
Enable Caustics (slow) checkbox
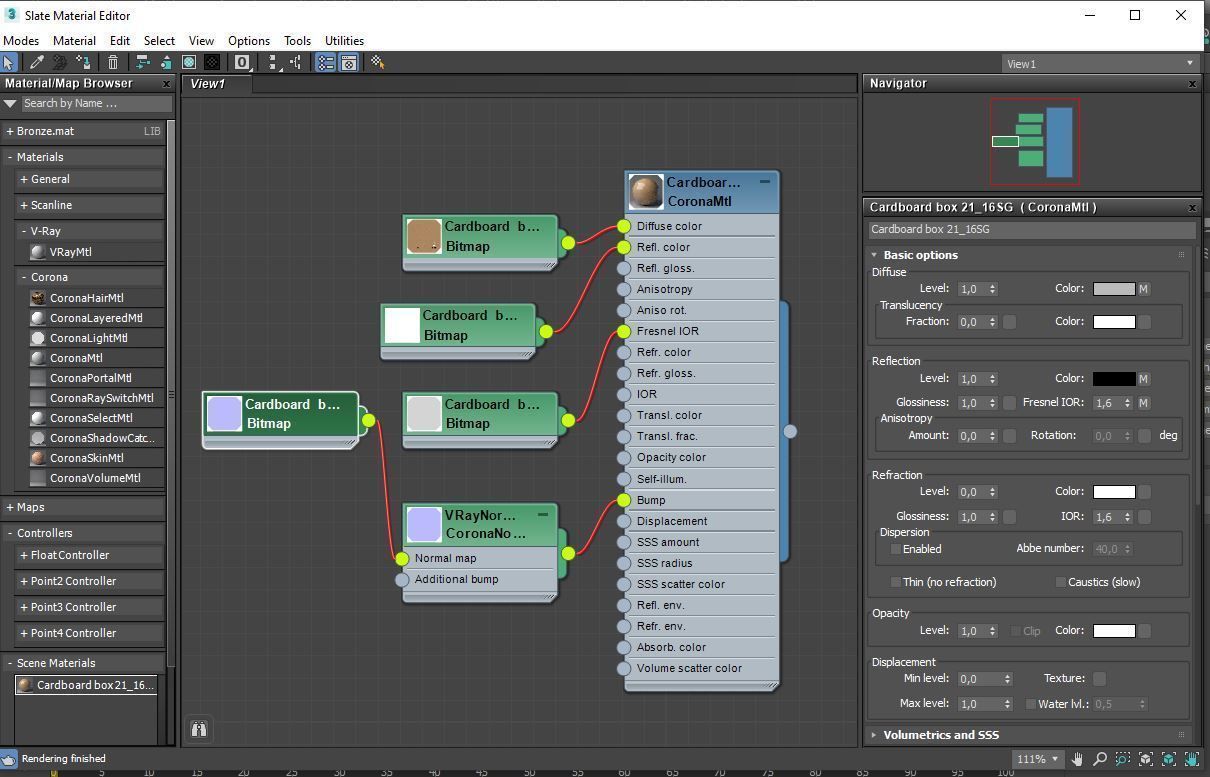(1061, 582)
